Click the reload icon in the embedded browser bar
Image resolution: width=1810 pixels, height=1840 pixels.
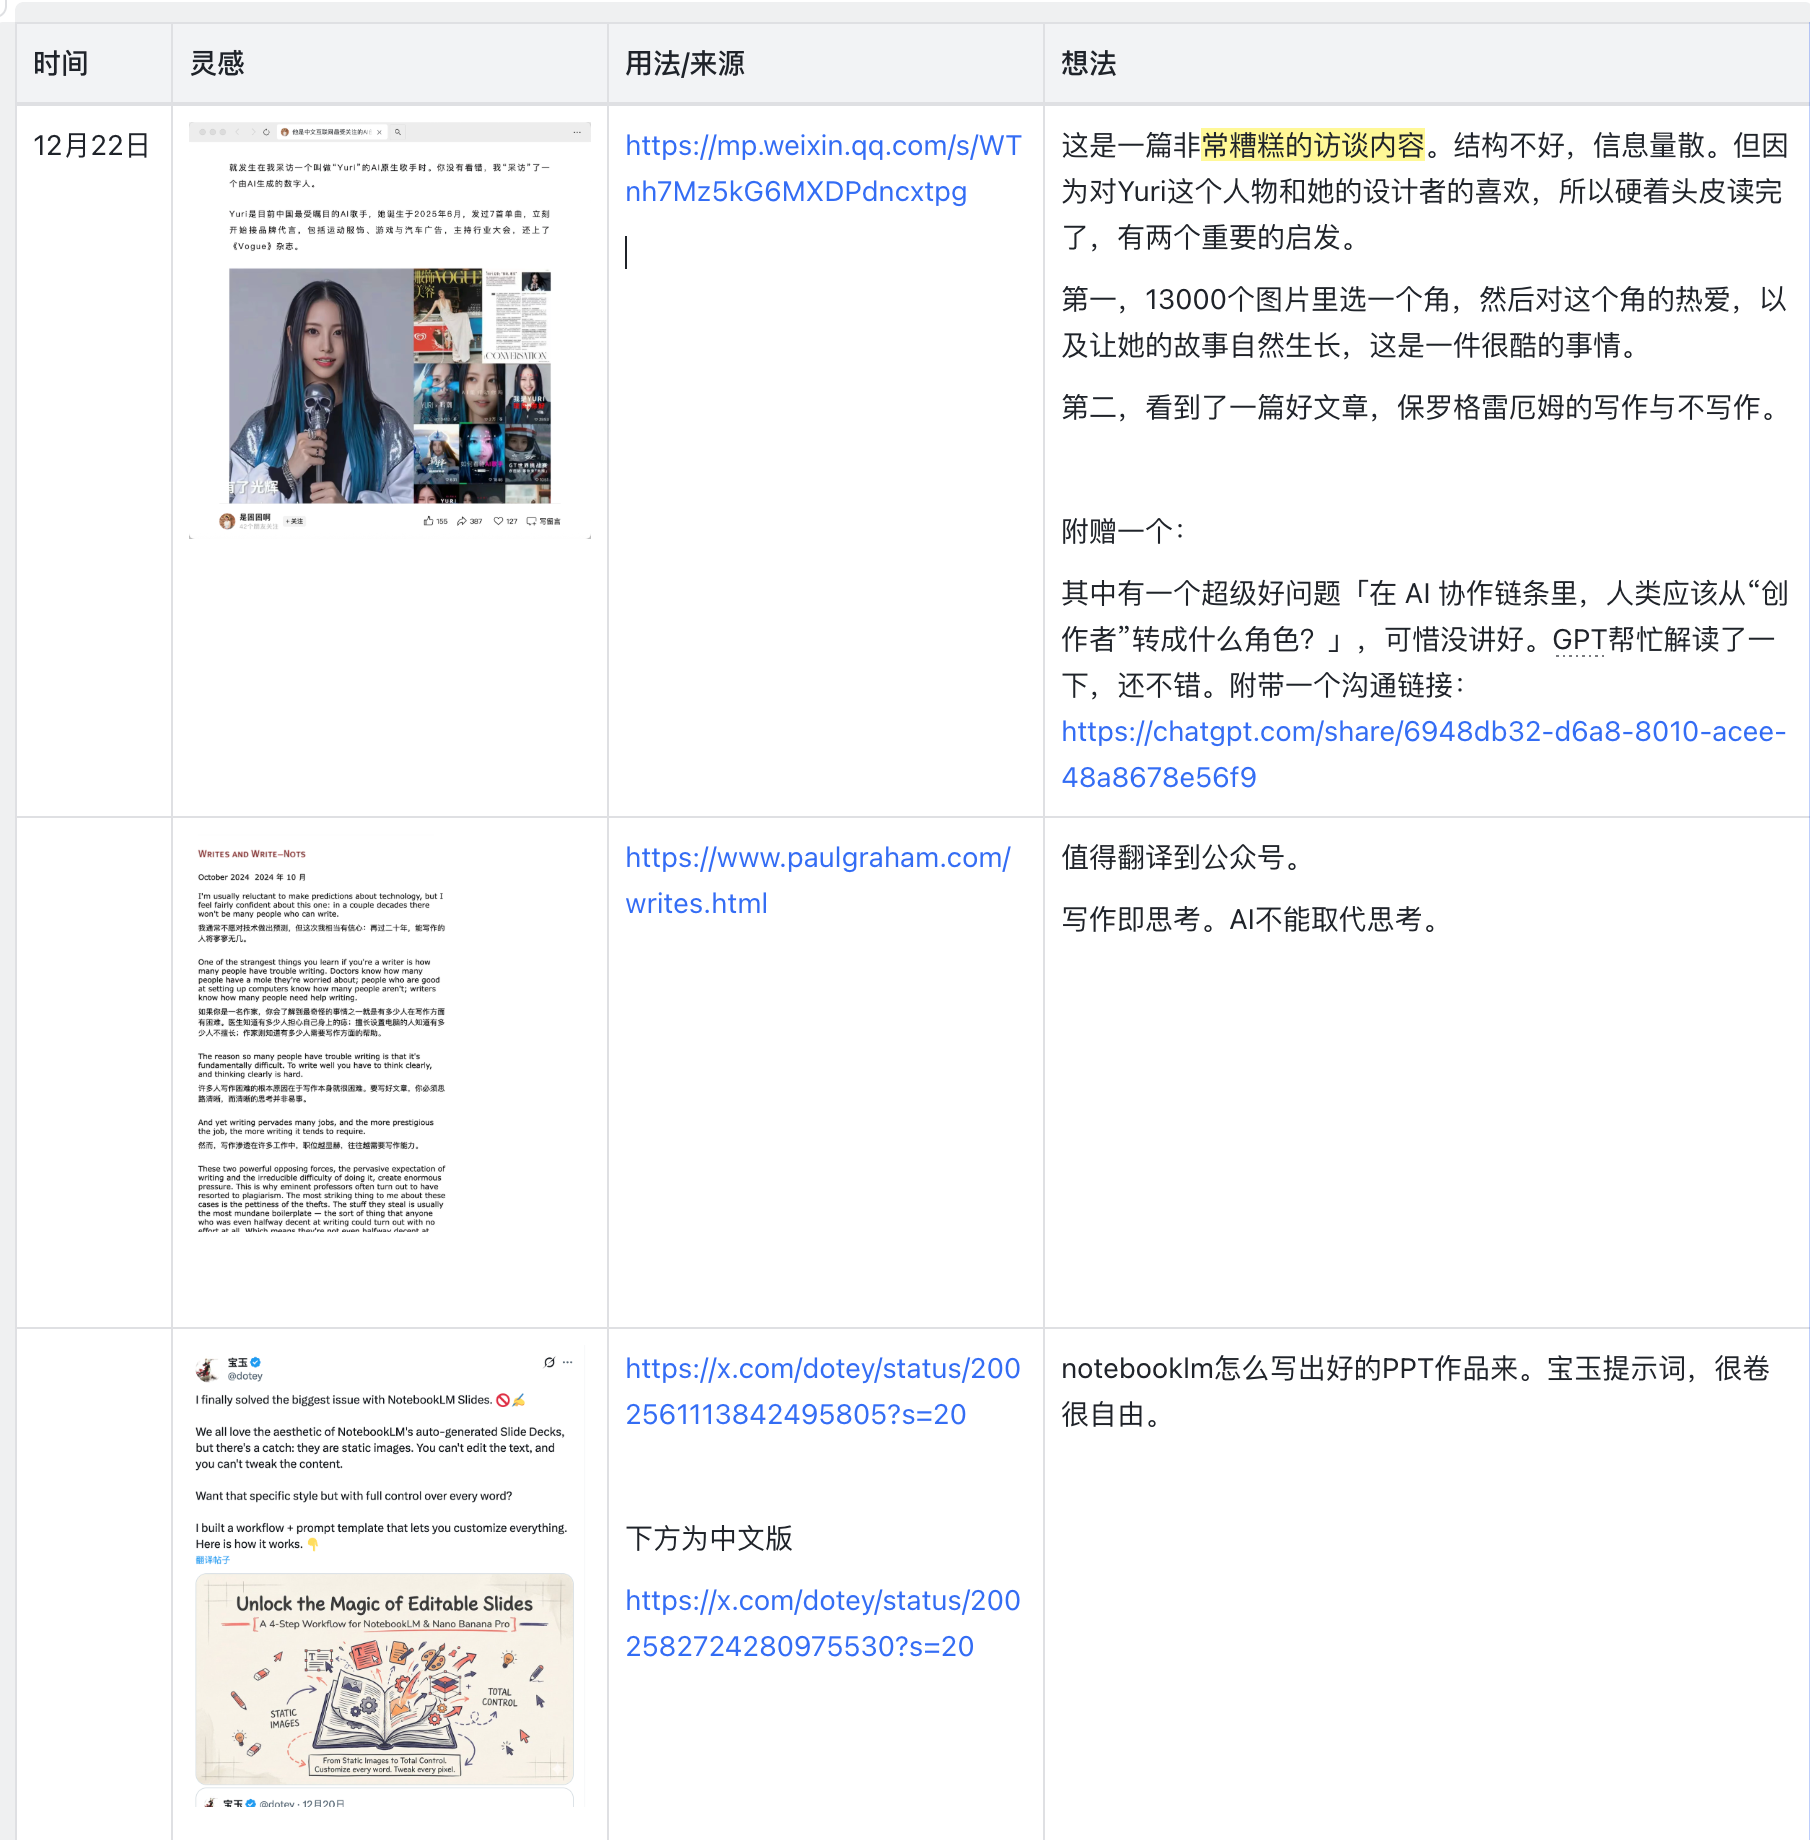tap(266, 132)
